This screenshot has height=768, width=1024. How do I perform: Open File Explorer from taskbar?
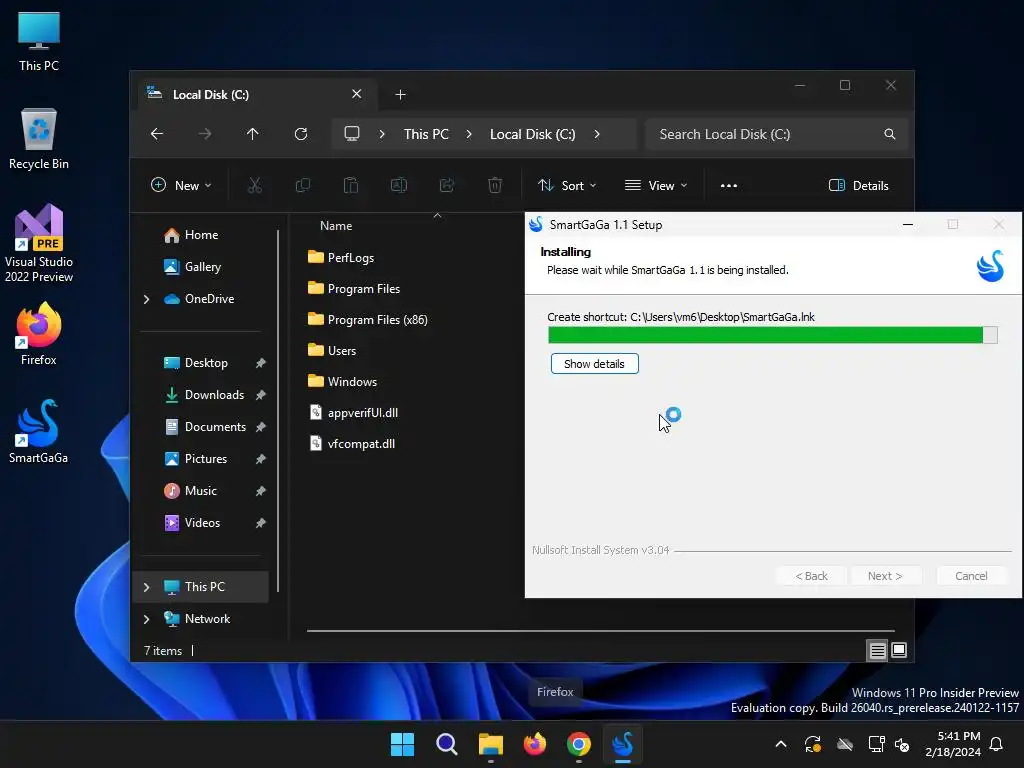490,744
